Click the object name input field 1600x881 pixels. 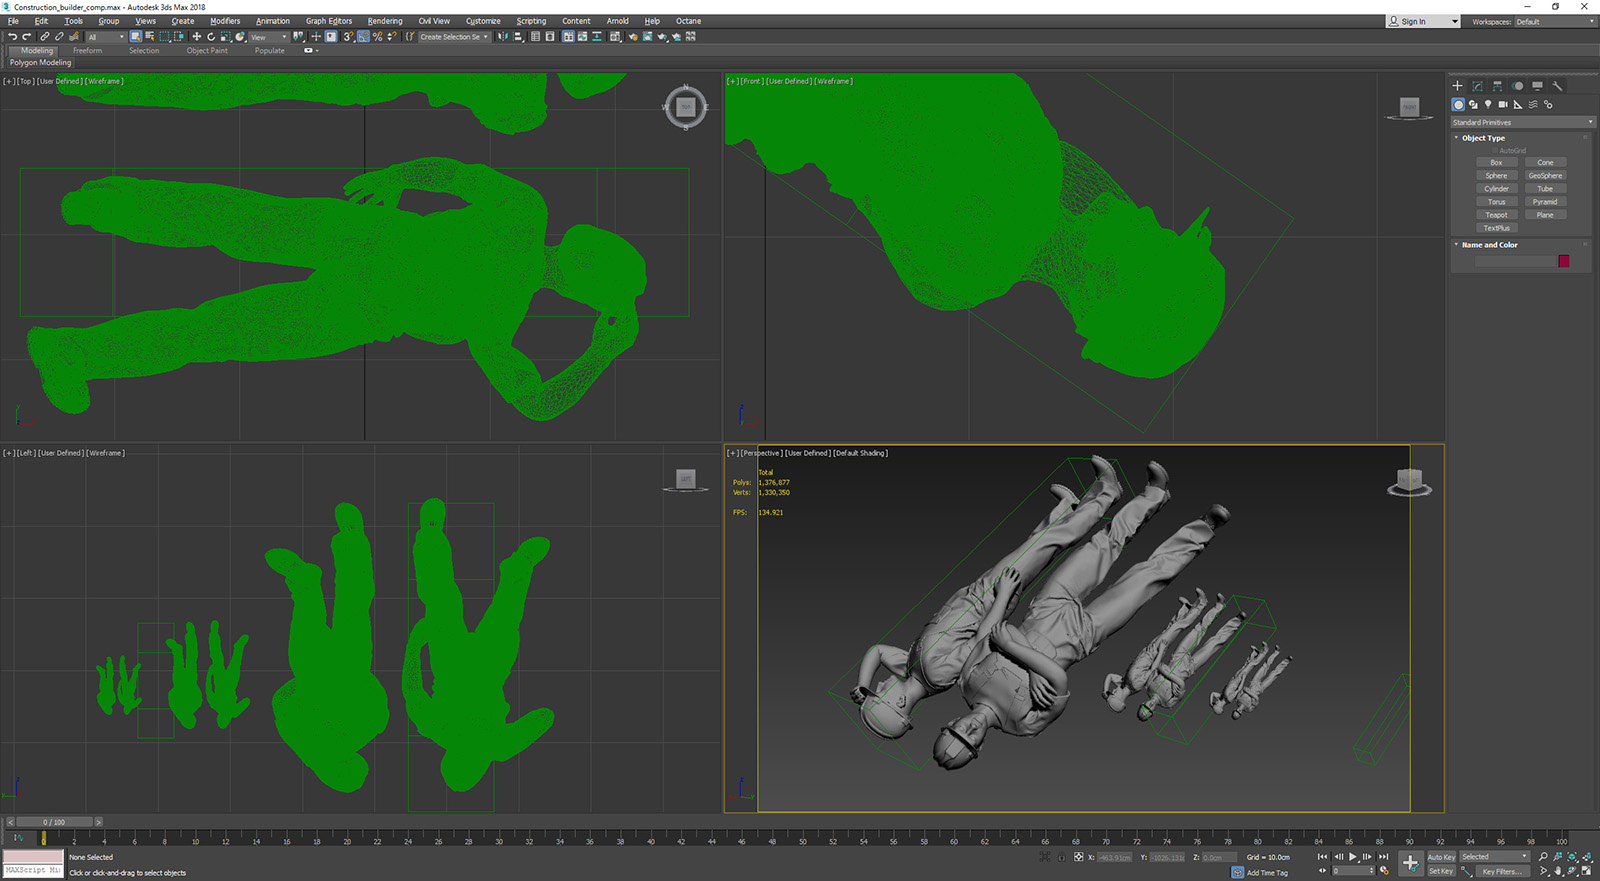click(x=1515, y=261)
